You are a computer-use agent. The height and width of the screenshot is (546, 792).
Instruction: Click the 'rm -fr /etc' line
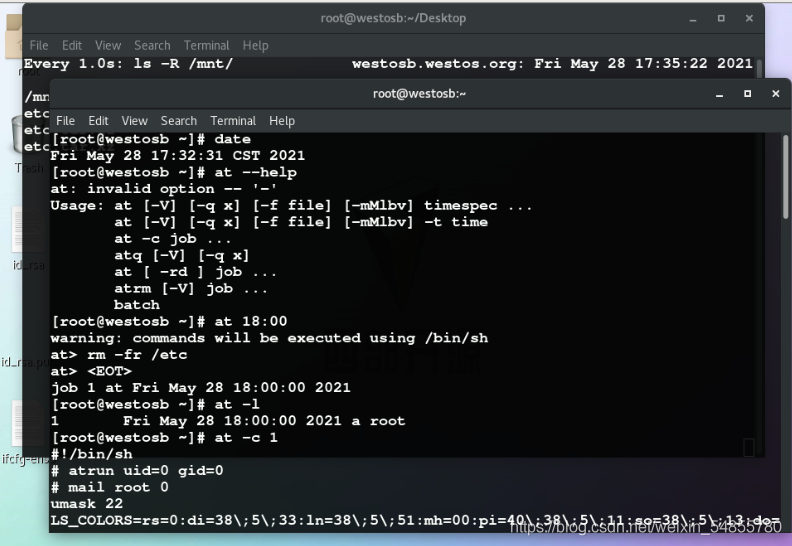pos(119,355)
